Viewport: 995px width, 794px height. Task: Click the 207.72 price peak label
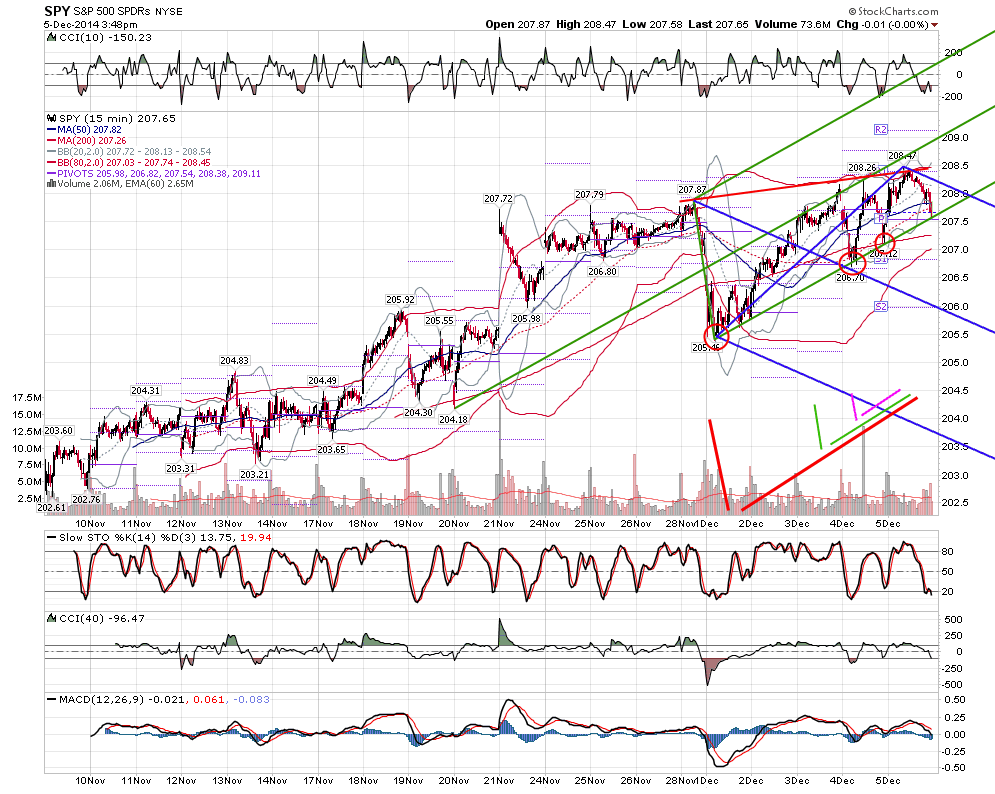498,199
